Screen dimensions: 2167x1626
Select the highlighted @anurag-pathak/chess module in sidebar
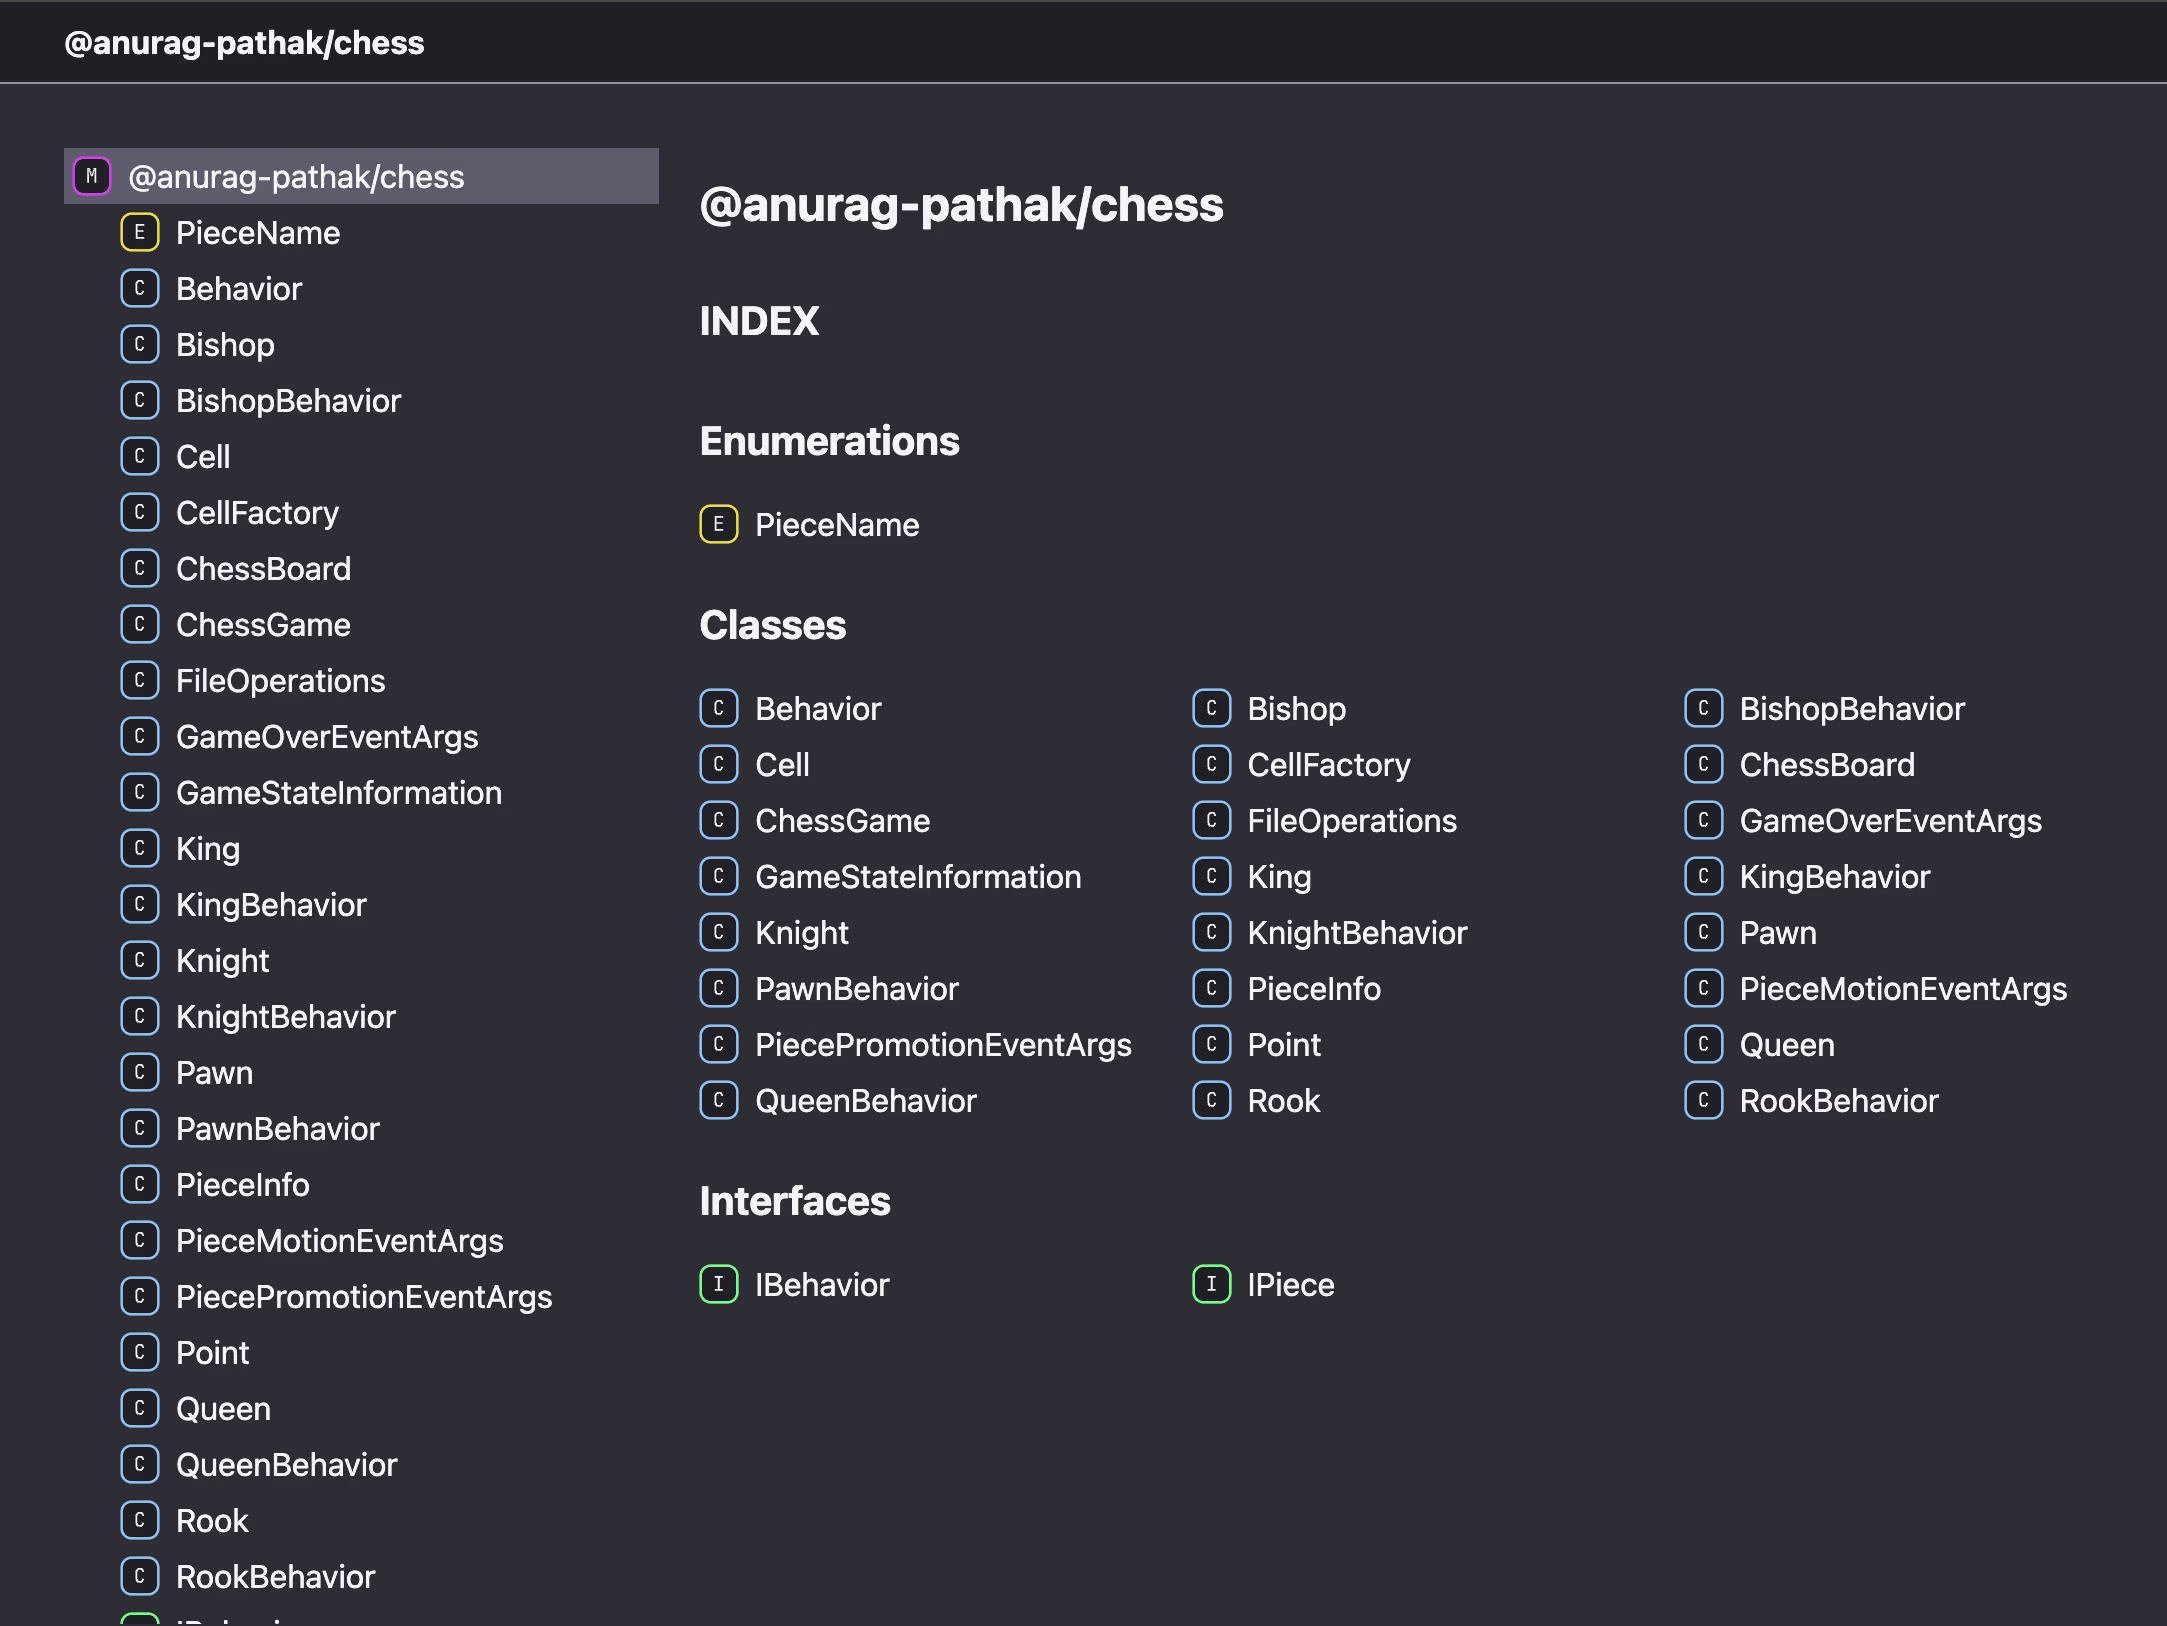coord(296,177)
